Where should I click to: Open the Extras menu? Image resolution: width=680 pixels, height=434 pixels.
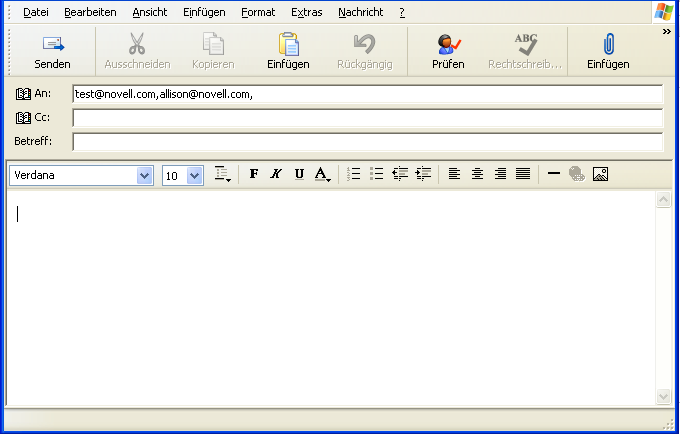pyautogui.click(x=306, y=12)
